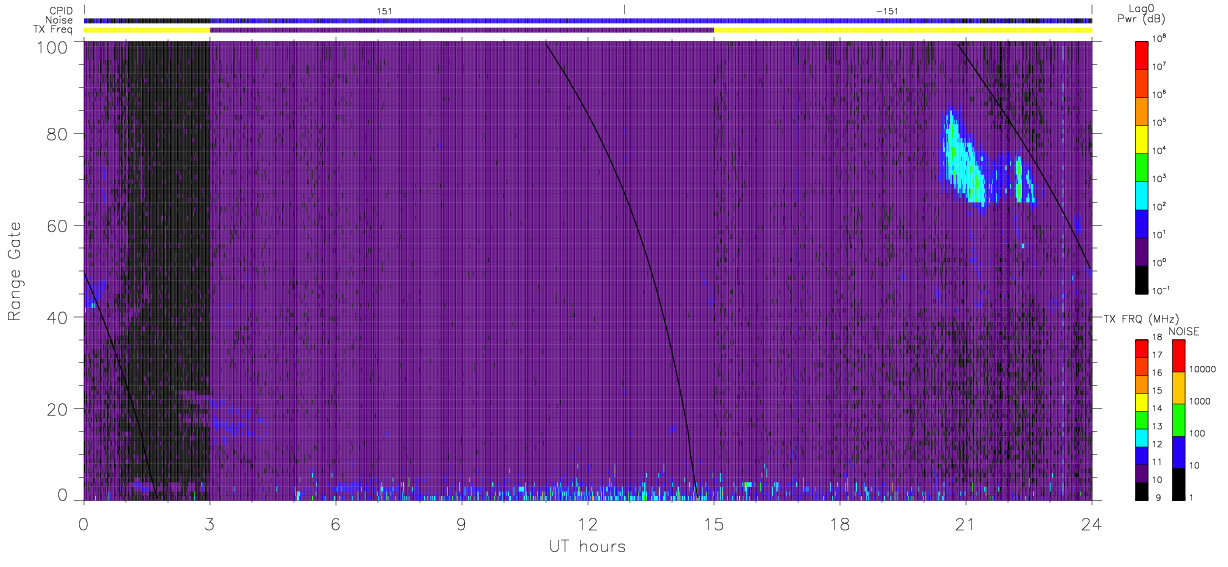Click the 'Range Gate' y-axis label
1228x567 pixels.
click(15, 270)
